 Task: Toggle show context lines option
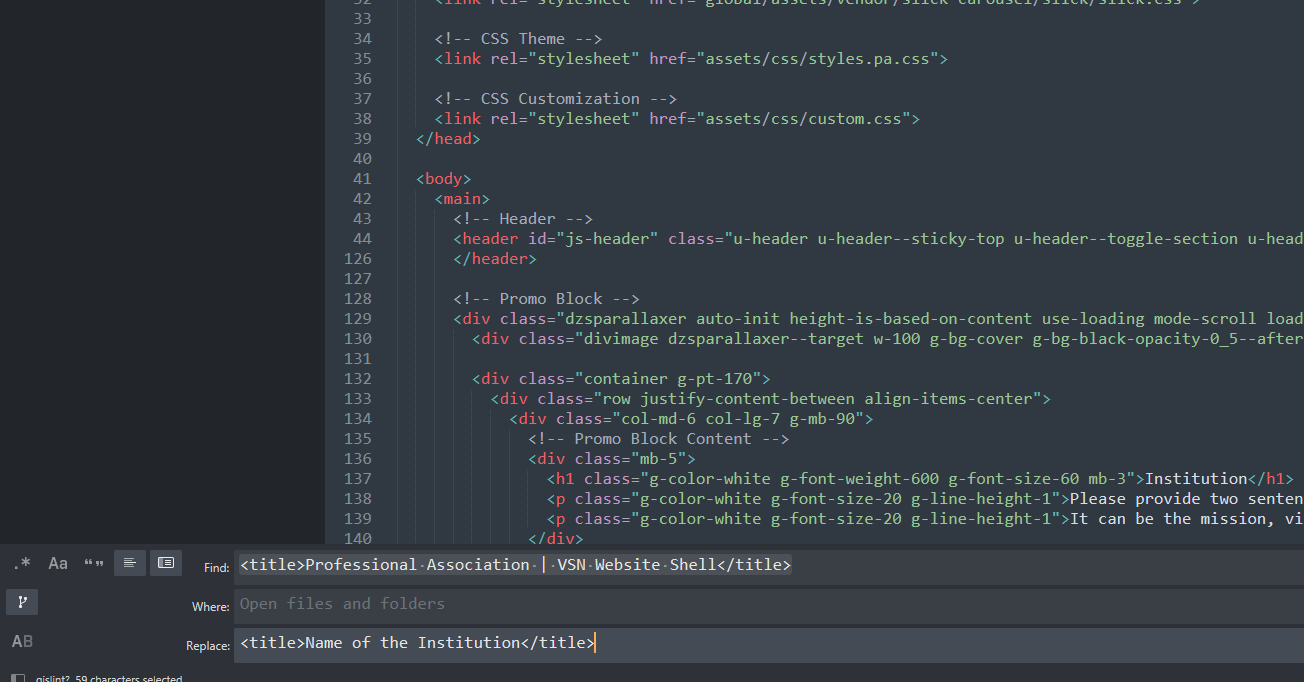129,564
